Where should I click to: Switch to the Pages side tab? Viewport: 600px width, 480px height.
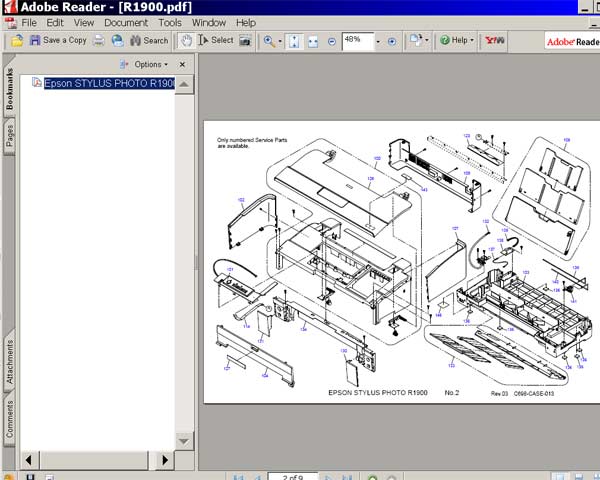9,137
